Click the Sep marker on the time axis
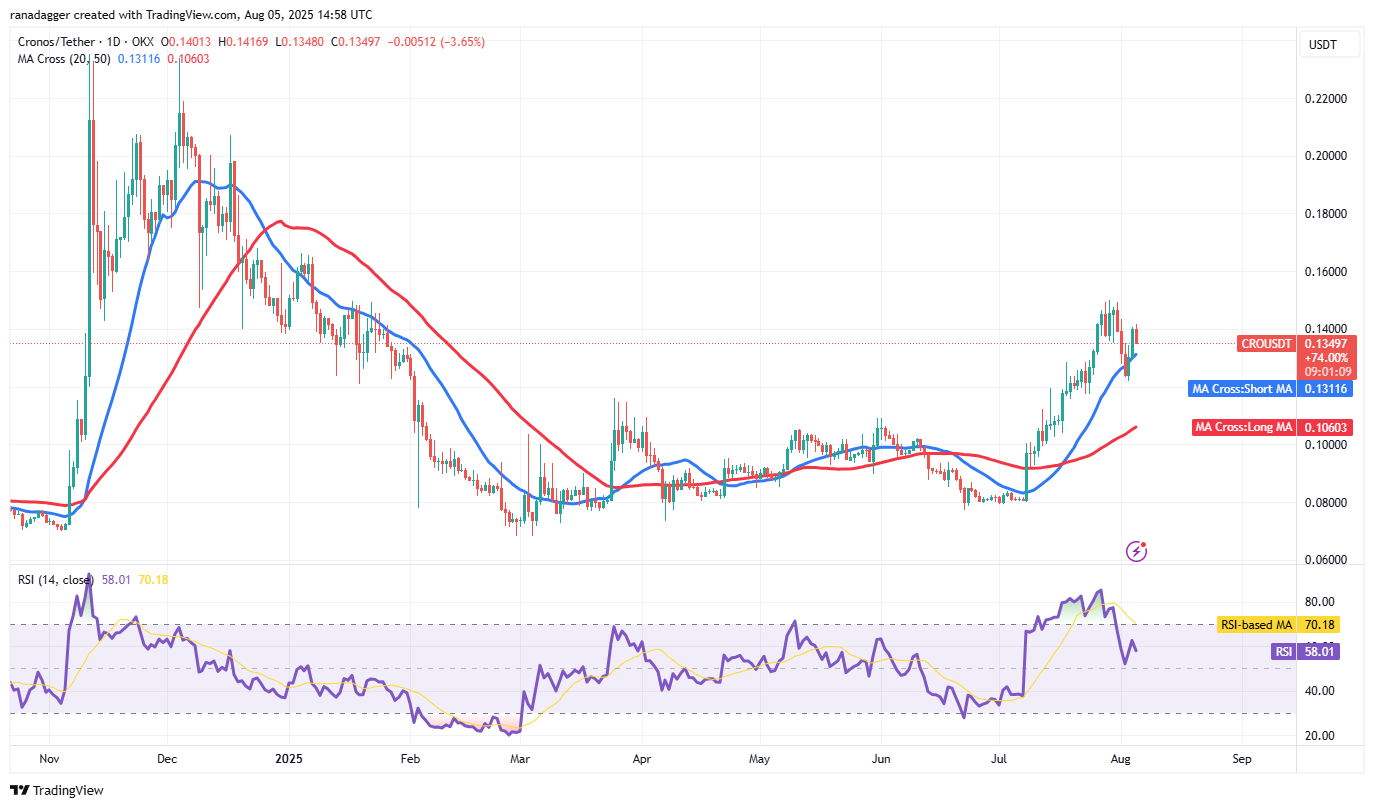The image size is (1374, 808). click(x=1241, y=758)
